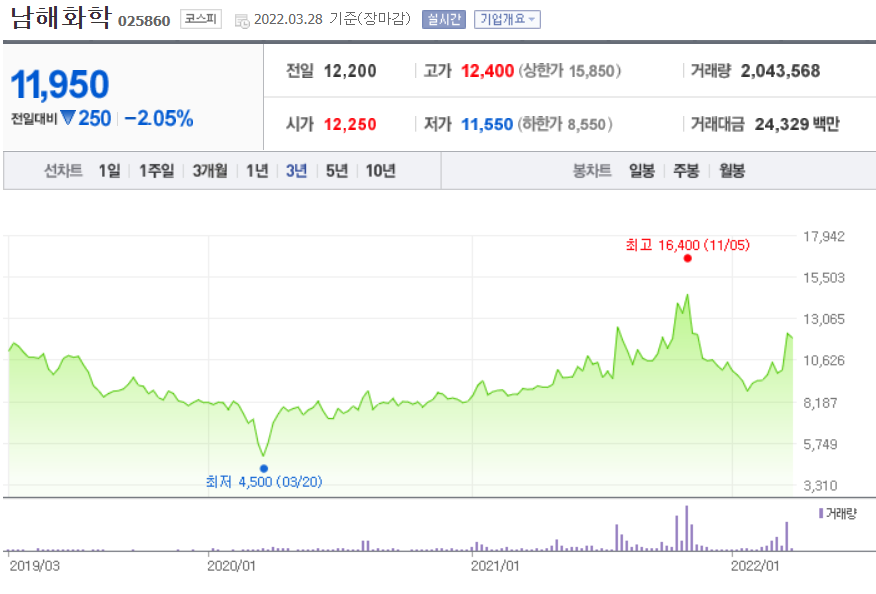Click the stock code 025860
This screenshot has width=876, height=594.
coord(144,21)
